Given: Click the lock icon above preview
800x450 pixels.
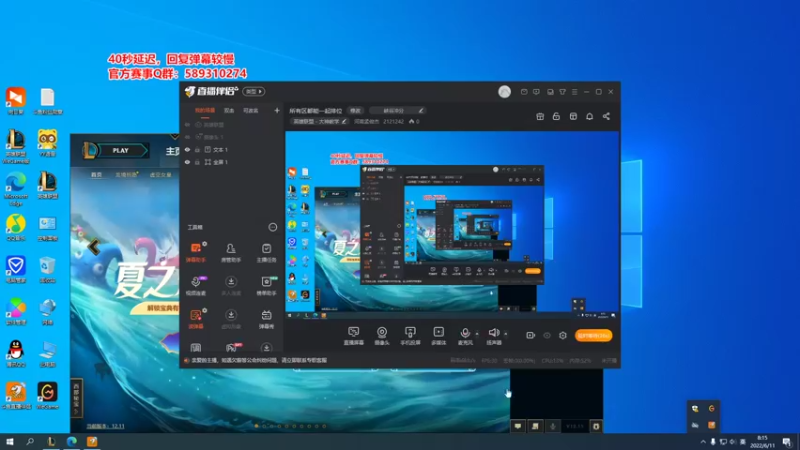Looking at the screenshot, I should tap(556, 116).
